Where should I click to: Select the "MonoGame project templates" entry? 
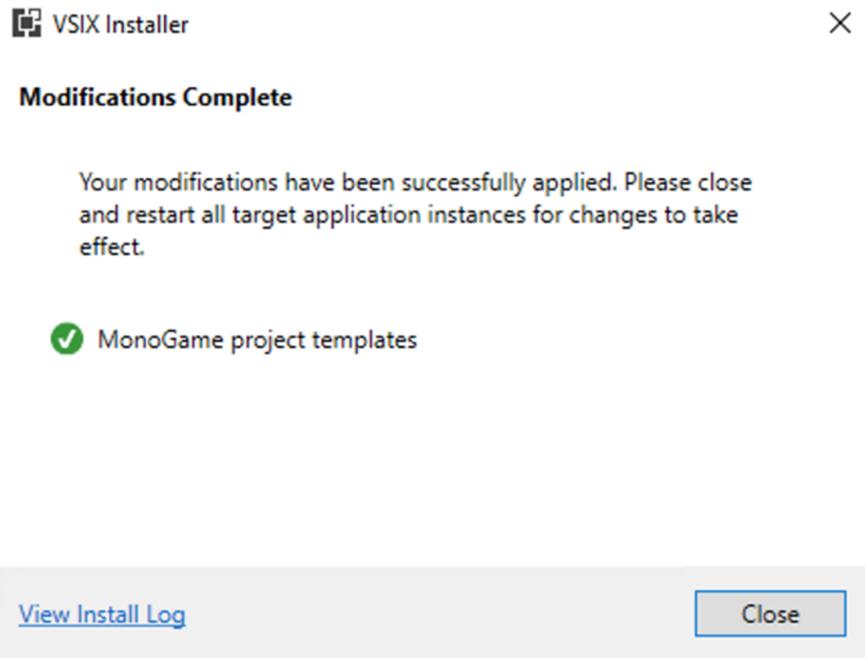coord(257,340)
